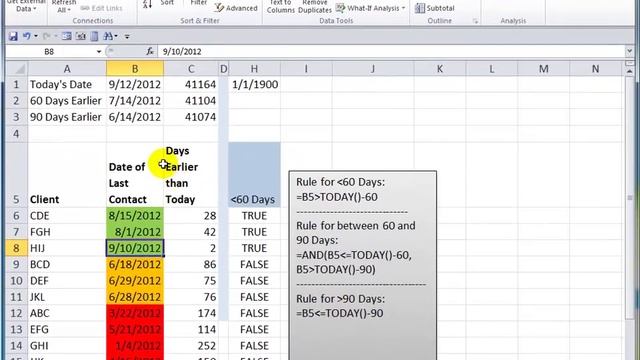Open the Undo history dropdown arrow
640x360 pixels.
(x=36, y=36)
